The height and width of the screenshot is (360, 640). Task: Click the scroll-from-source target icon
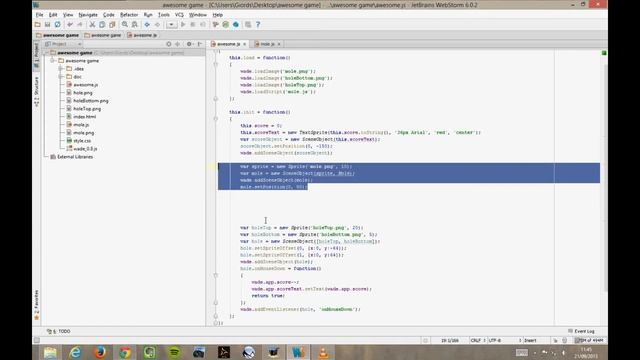coord(169,44)
